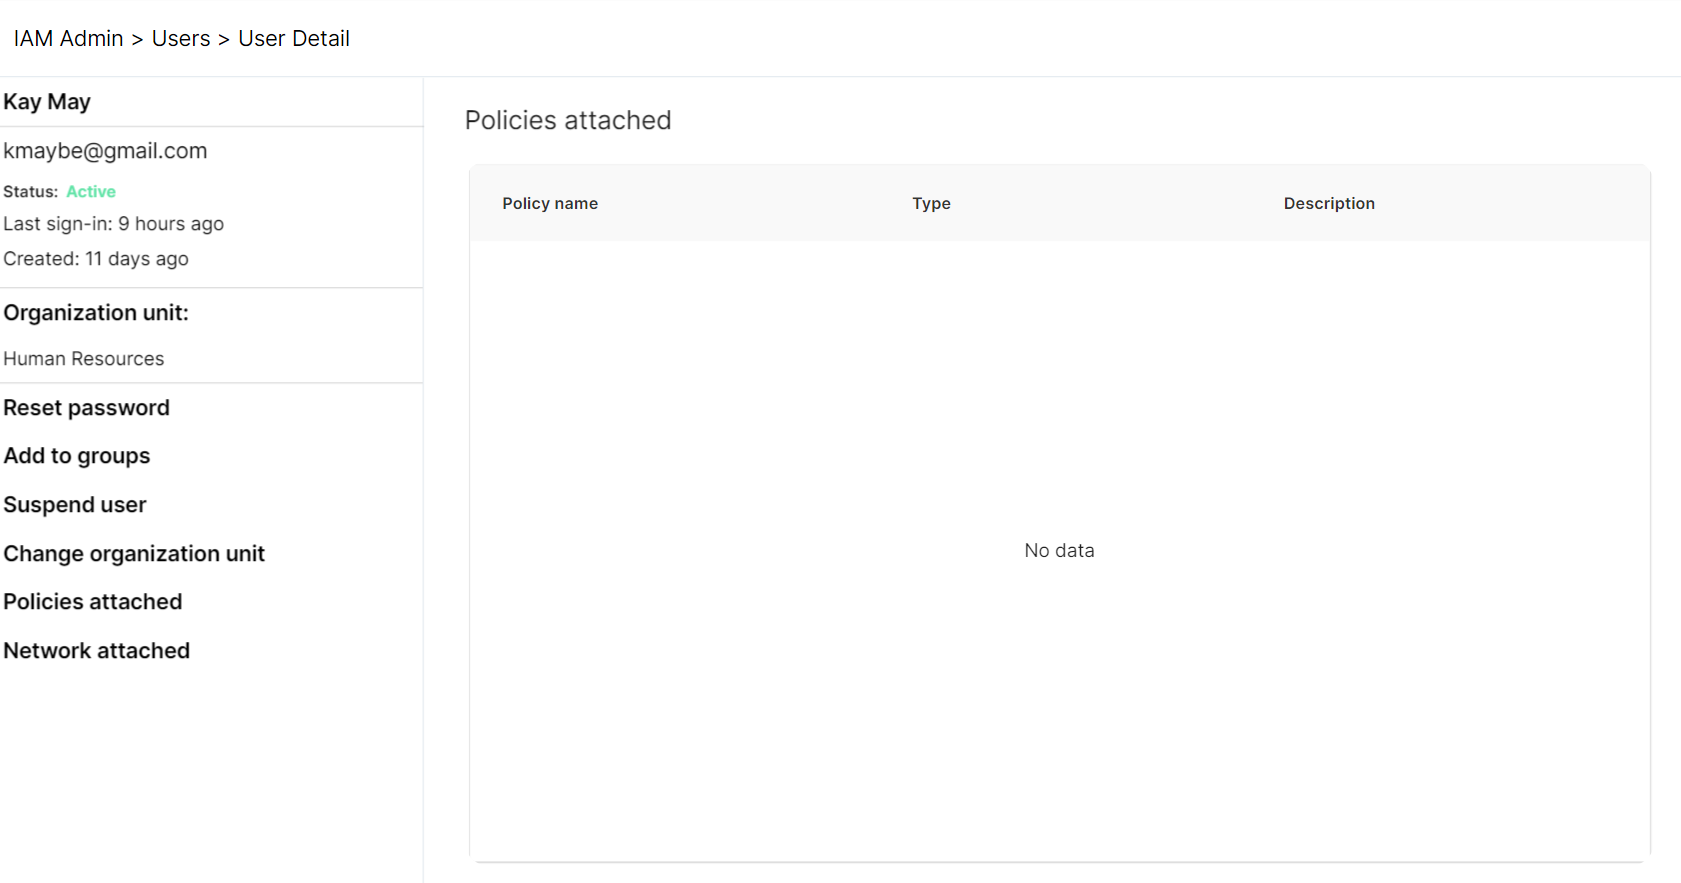This screenshot has height=883, width=1681.
Task: Open Reset password action
Action: pos(87,408)
